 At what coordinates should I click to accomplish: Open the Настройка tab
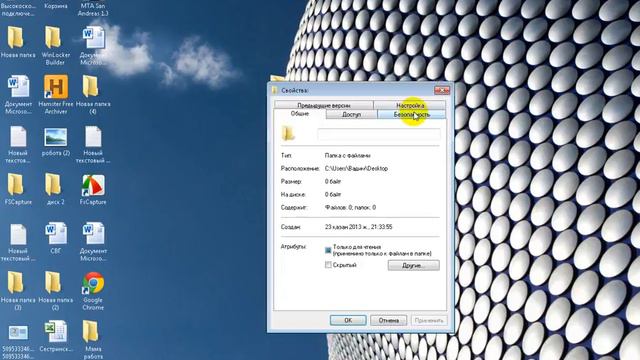tap(409, 105)
